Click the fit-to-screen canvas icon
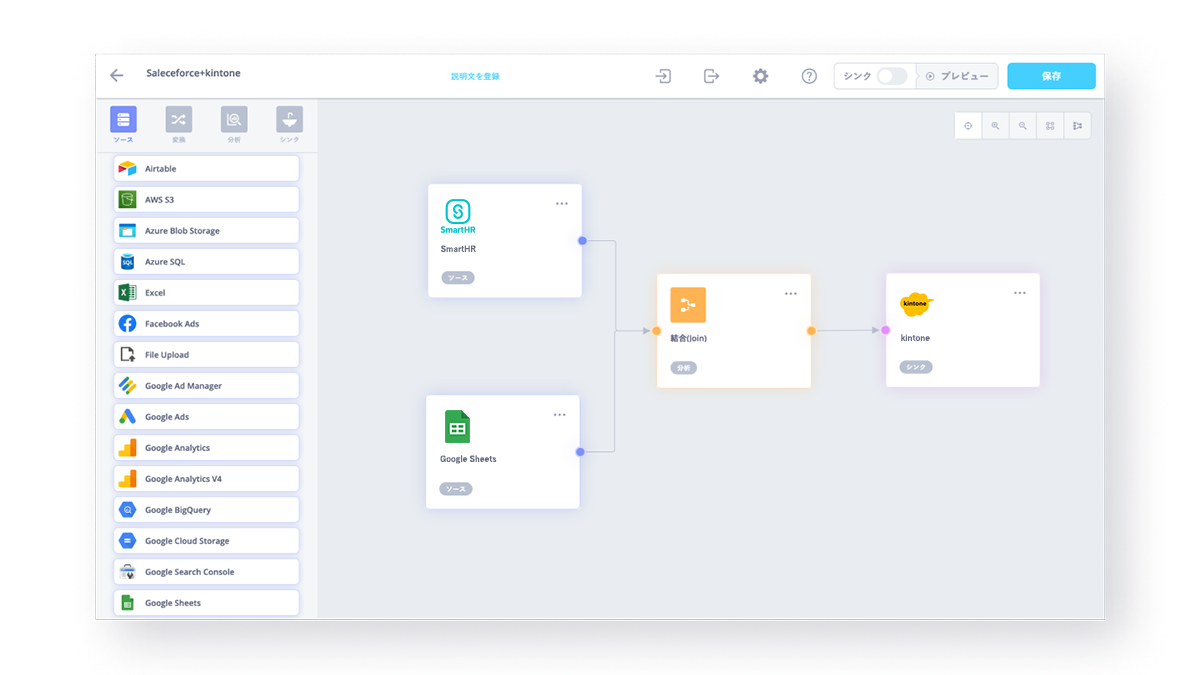 (x=1050, y=125)
